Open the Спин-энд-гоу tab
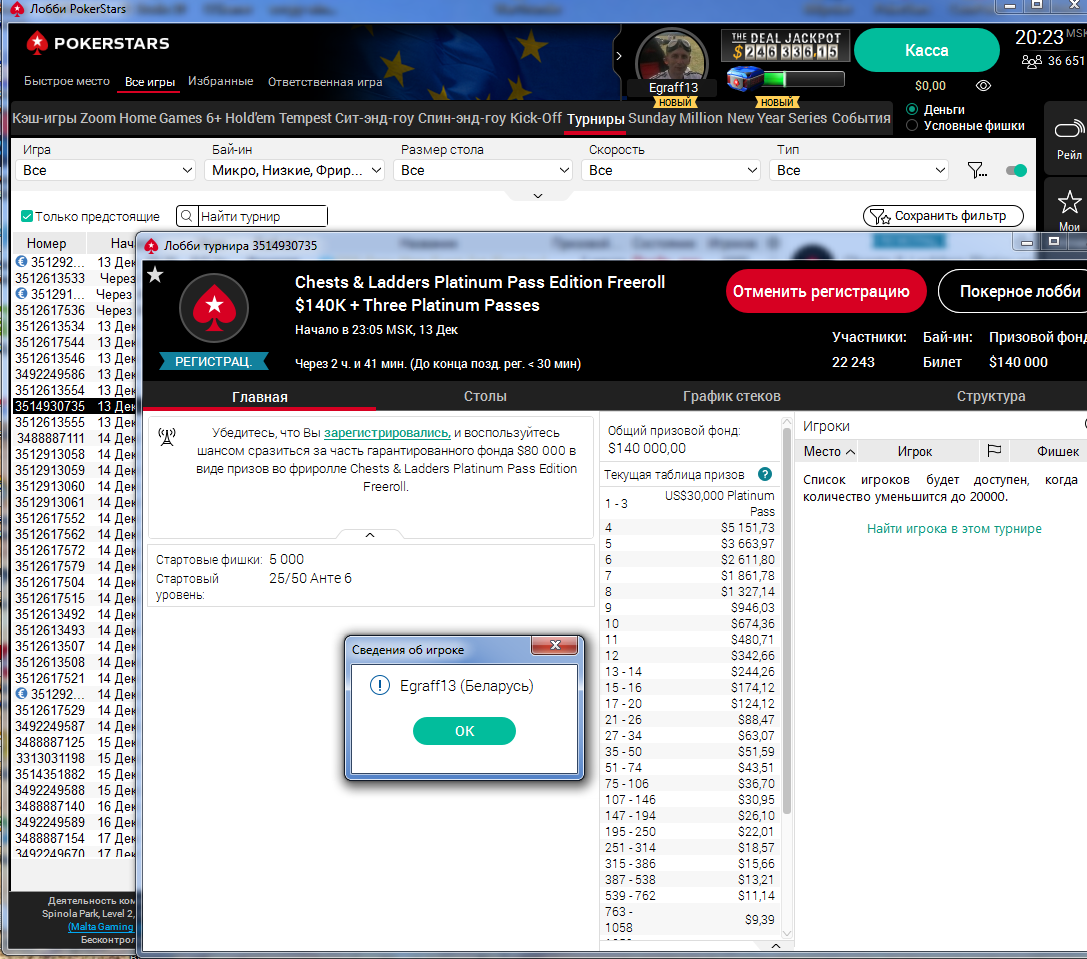 462,118
